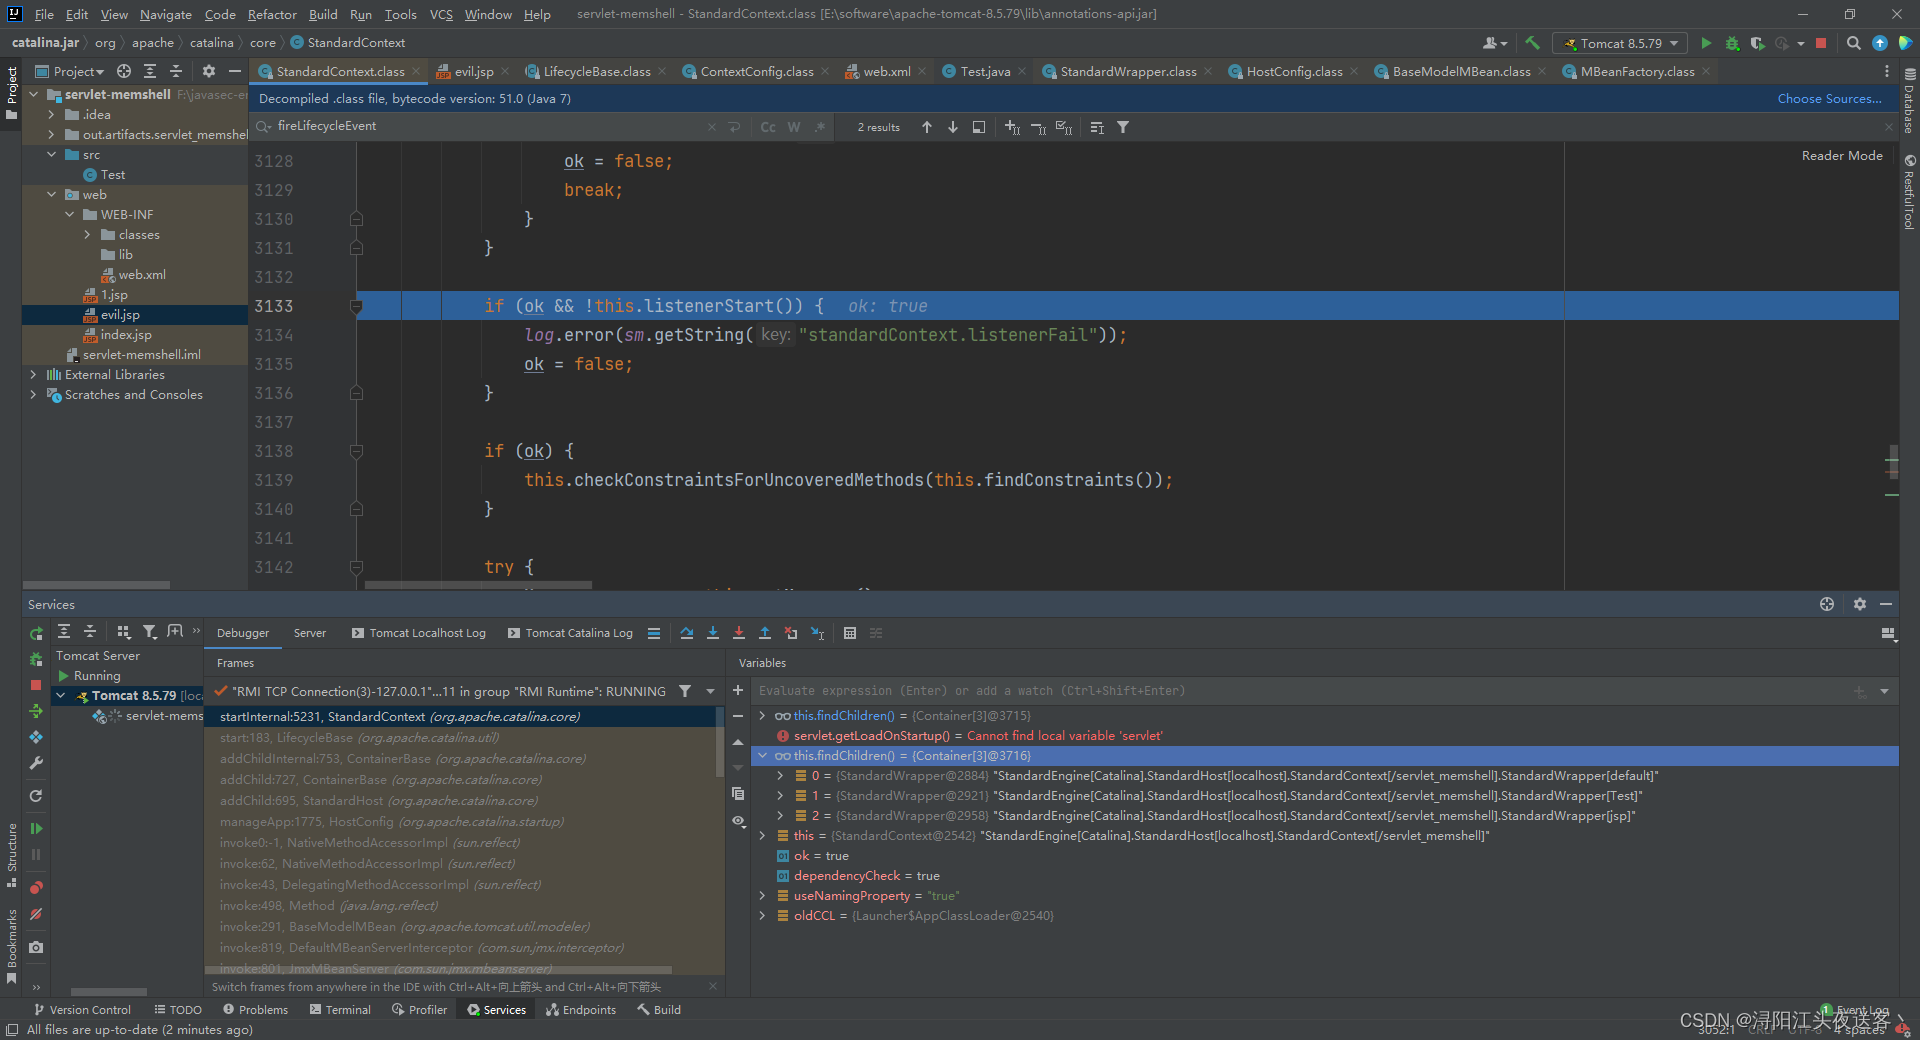Expand the .idea folder
This screenshot has width=1920, height=1040.
click(51, 115)
